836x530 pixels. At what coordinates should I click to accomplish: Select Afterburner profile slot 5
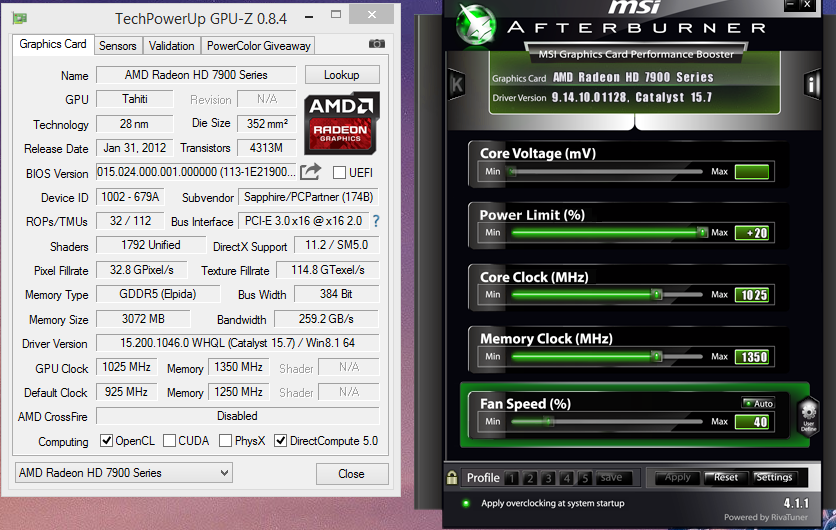[584, 478]
